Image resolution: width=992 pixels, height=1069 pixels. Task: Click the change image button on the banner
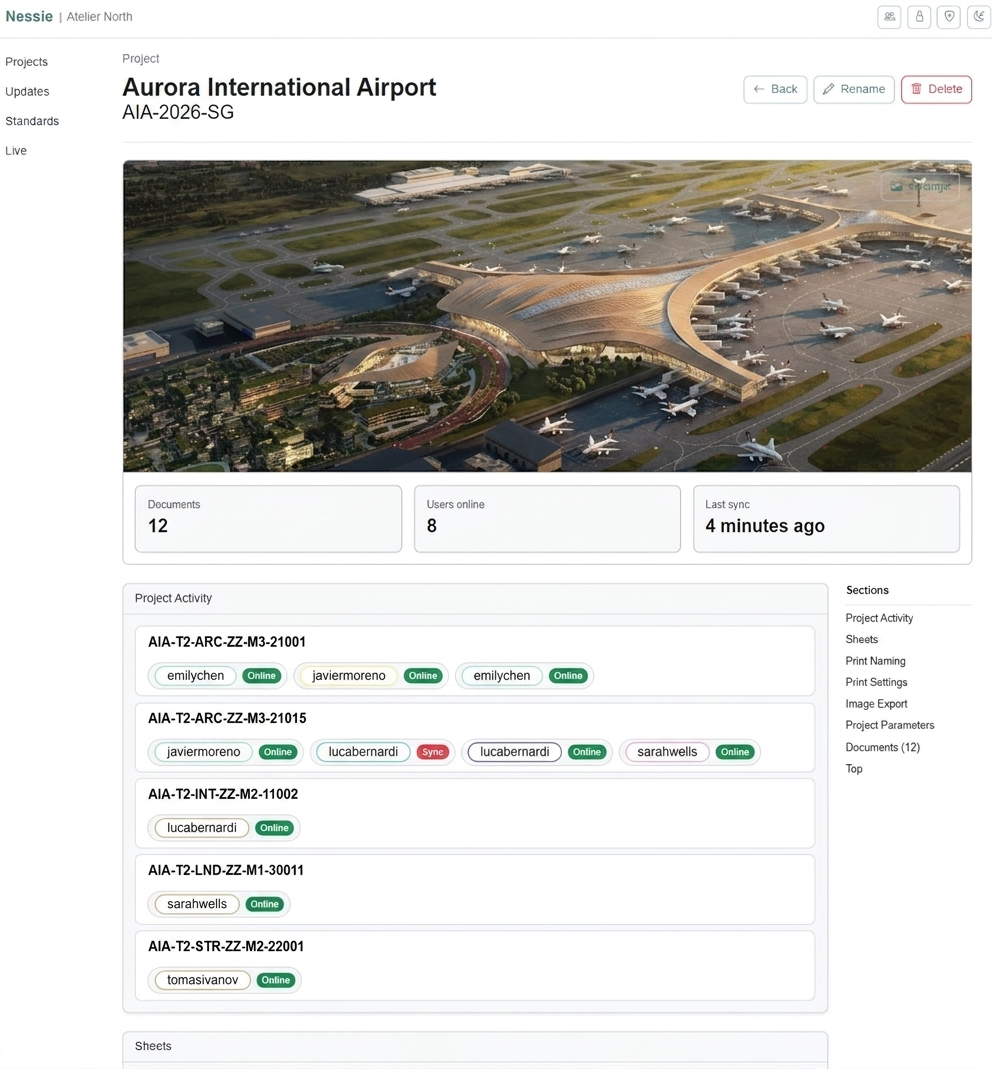(920, 186)
